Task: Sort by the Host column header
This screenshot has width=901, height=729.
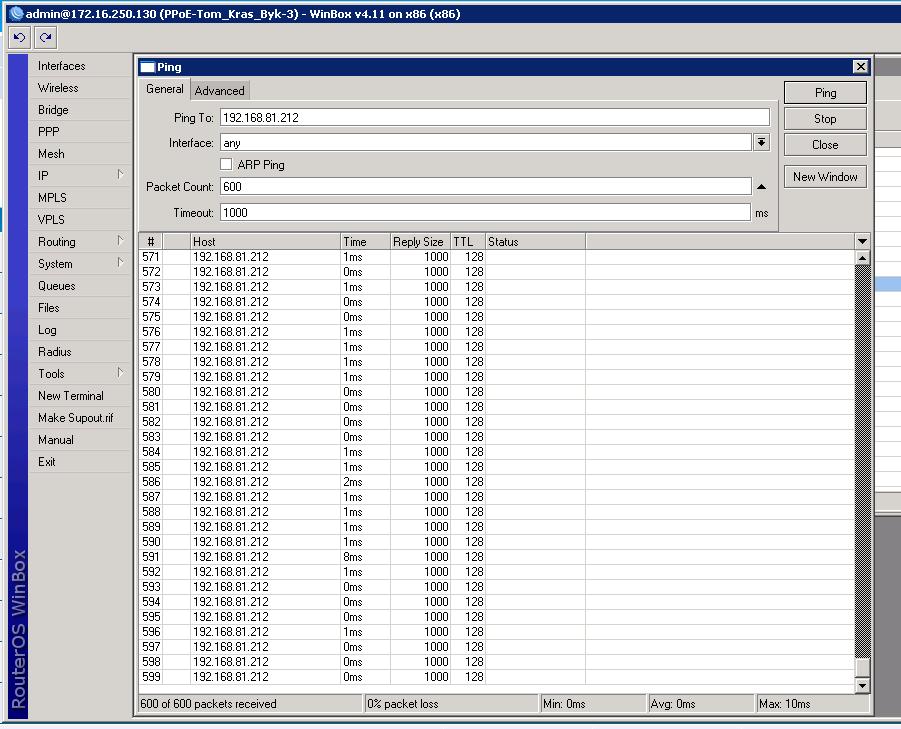Action: click(x=265, y=241)
